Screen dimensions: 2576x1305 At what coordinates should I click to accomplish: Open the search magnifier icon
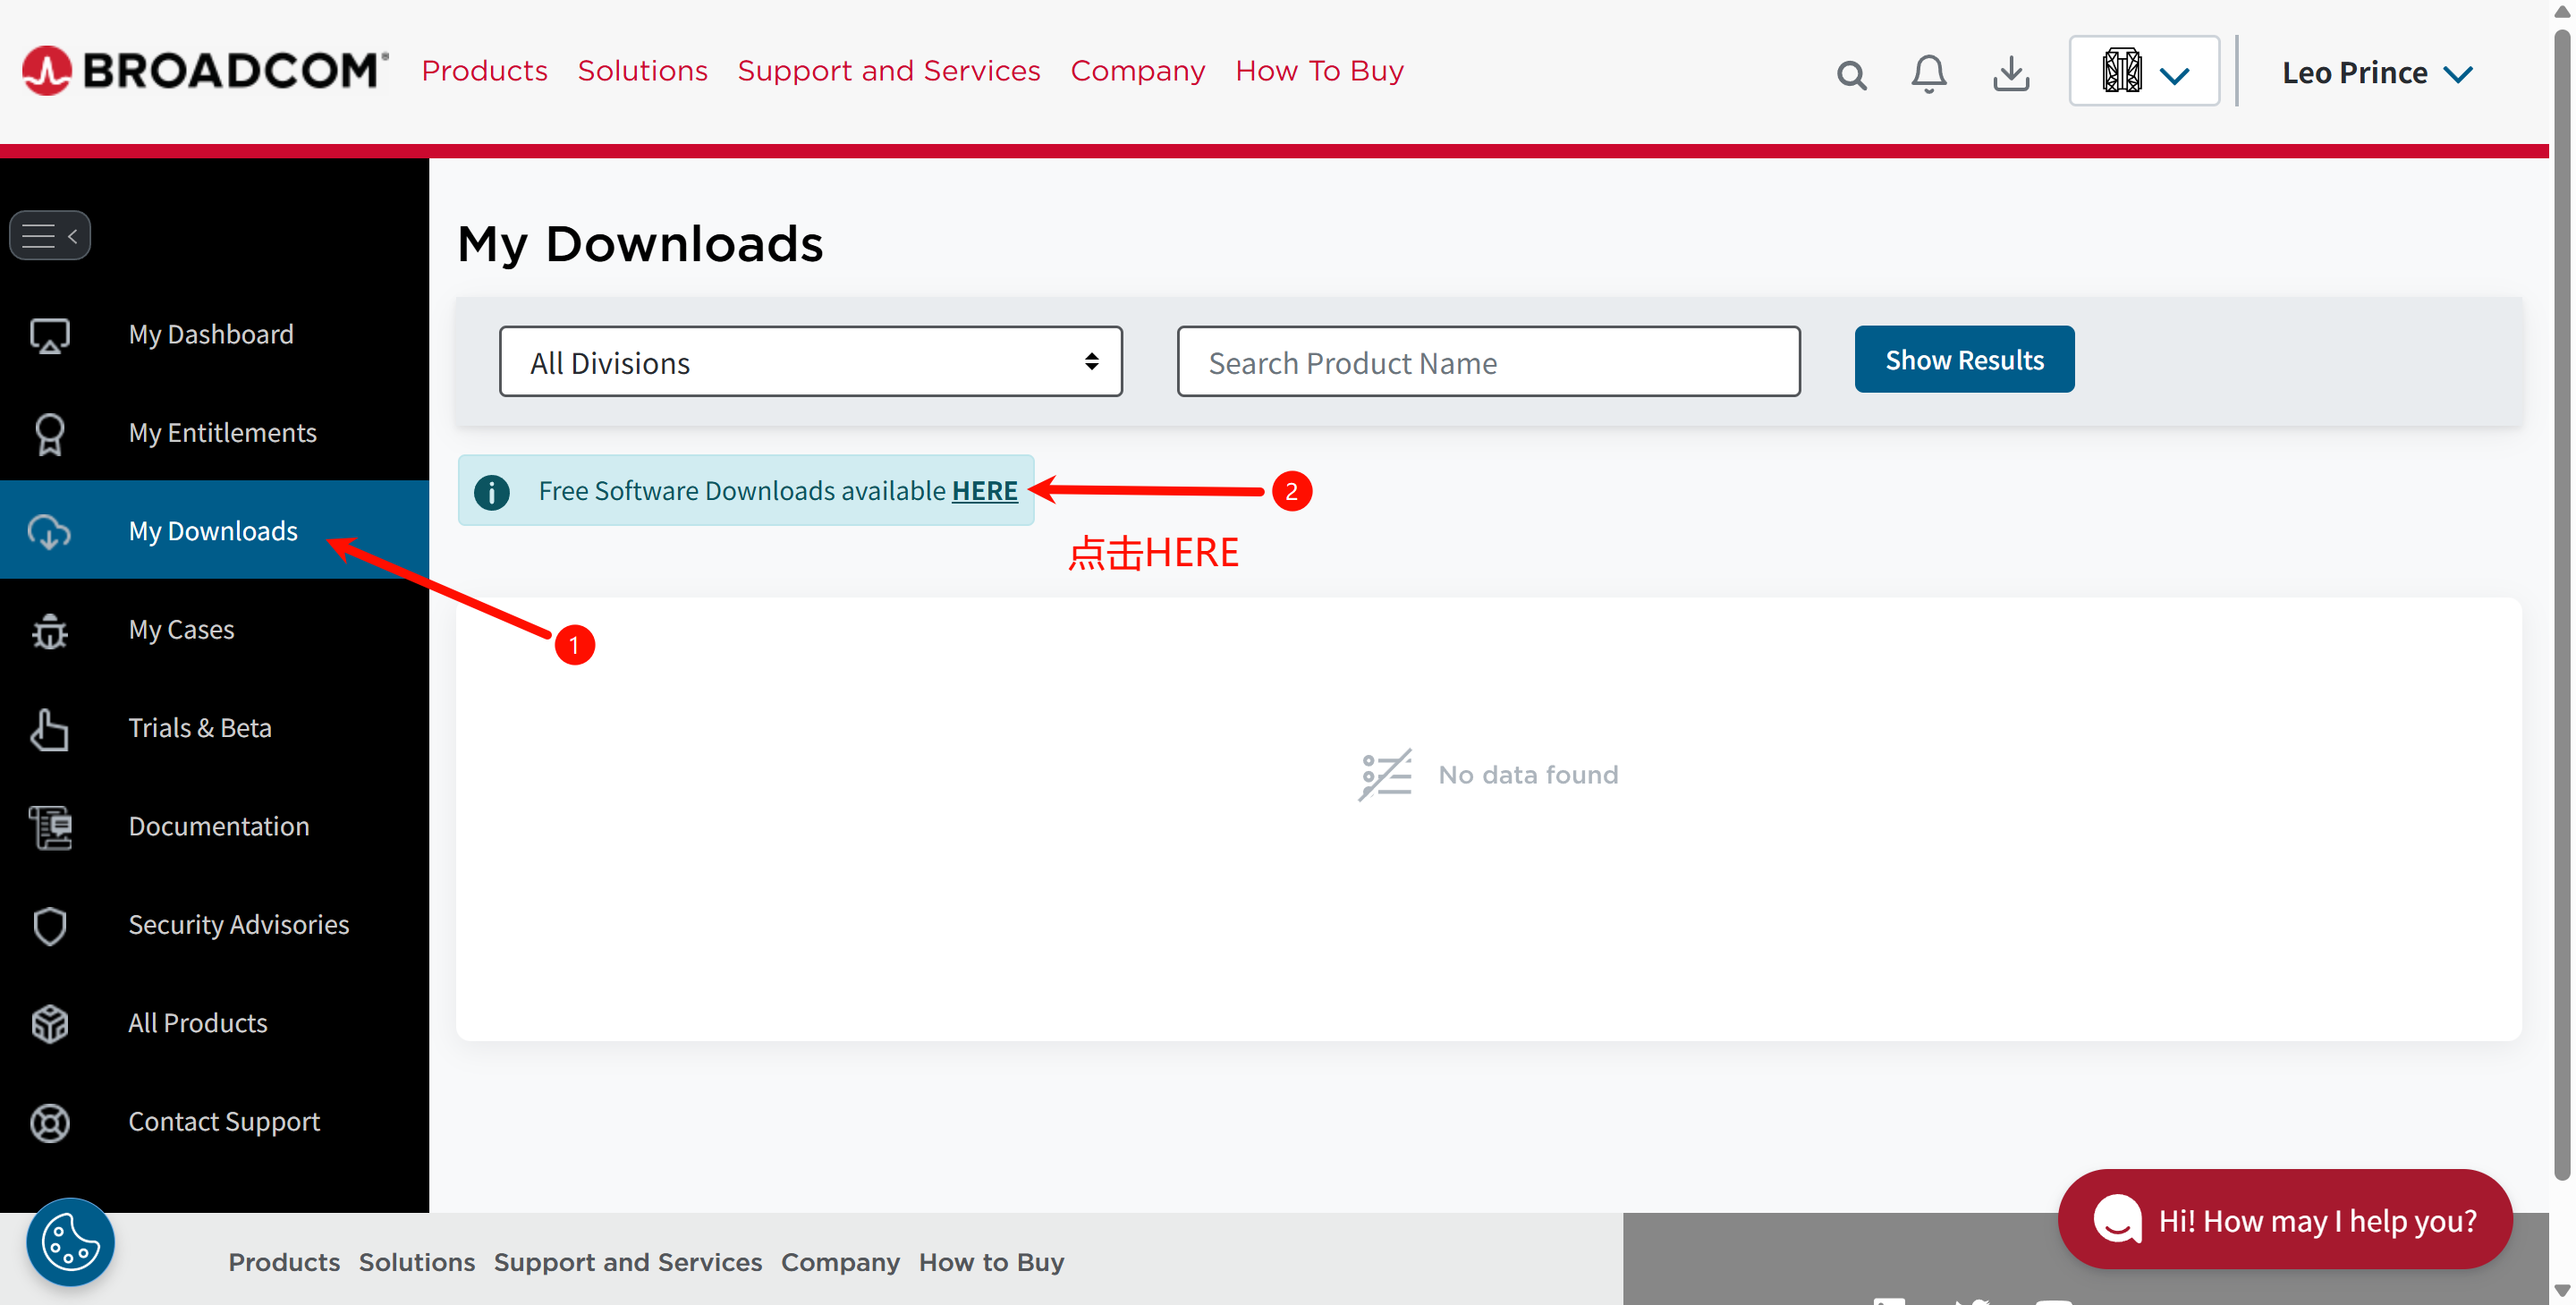(1851, 73)
